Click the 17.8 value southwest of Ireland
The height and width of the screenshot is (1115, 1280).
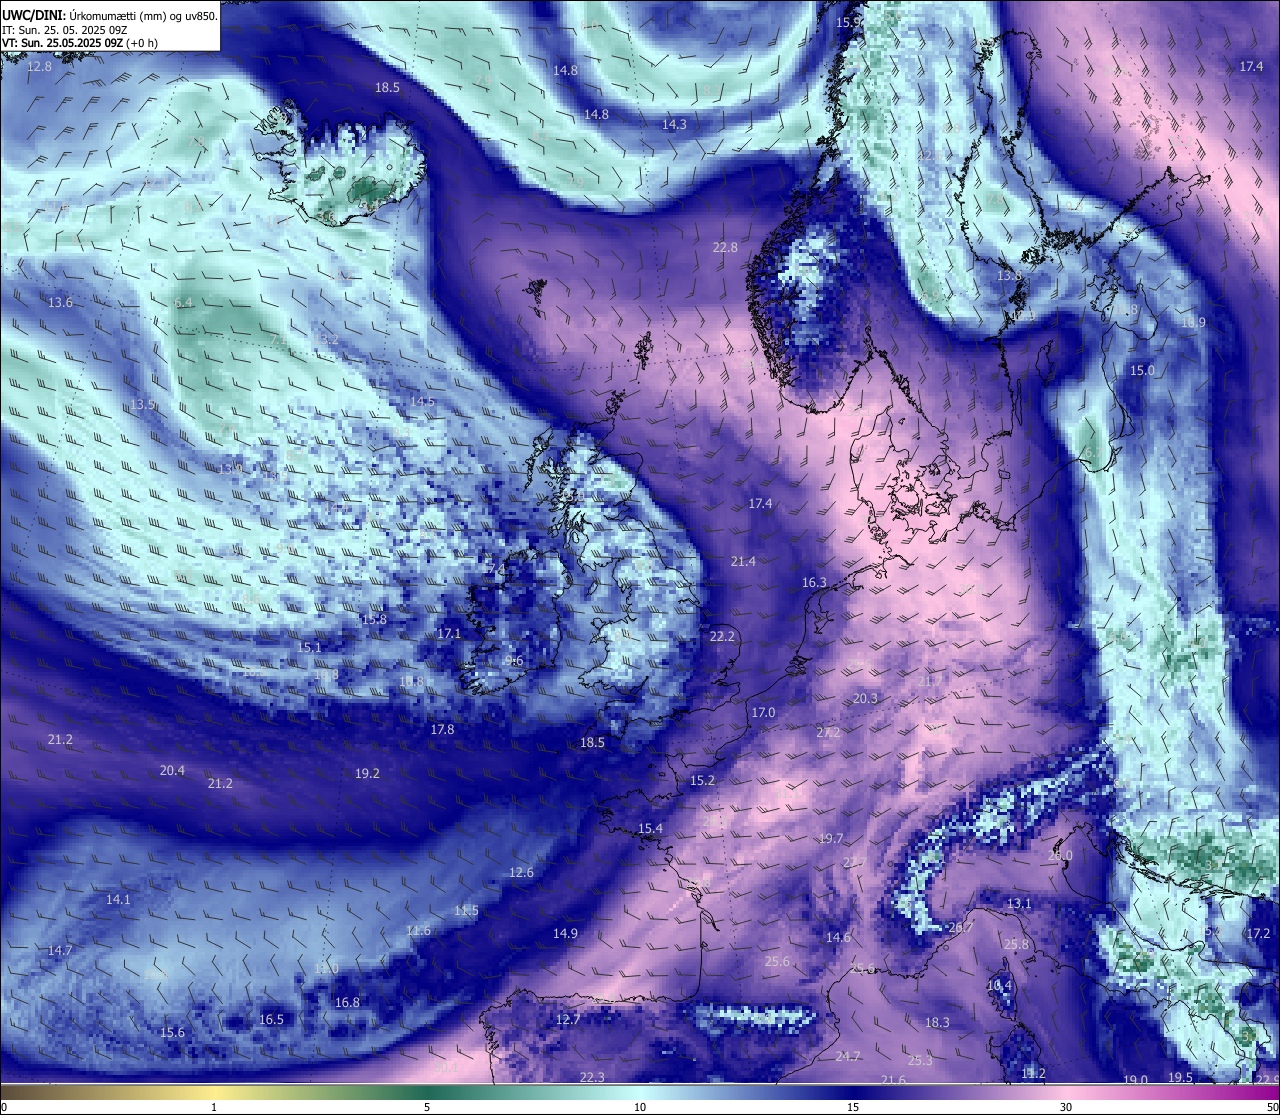[x=442, y=730]
